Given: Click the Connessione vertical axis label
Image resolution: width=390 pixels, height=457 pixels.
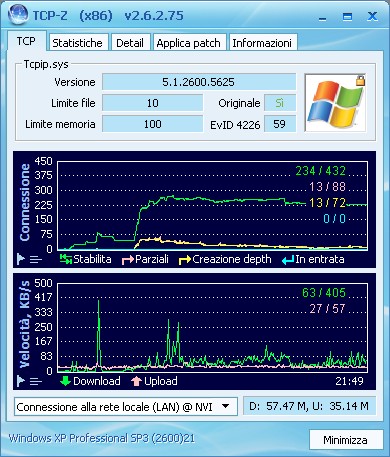Looking at the screenshot, I should 25,202.
